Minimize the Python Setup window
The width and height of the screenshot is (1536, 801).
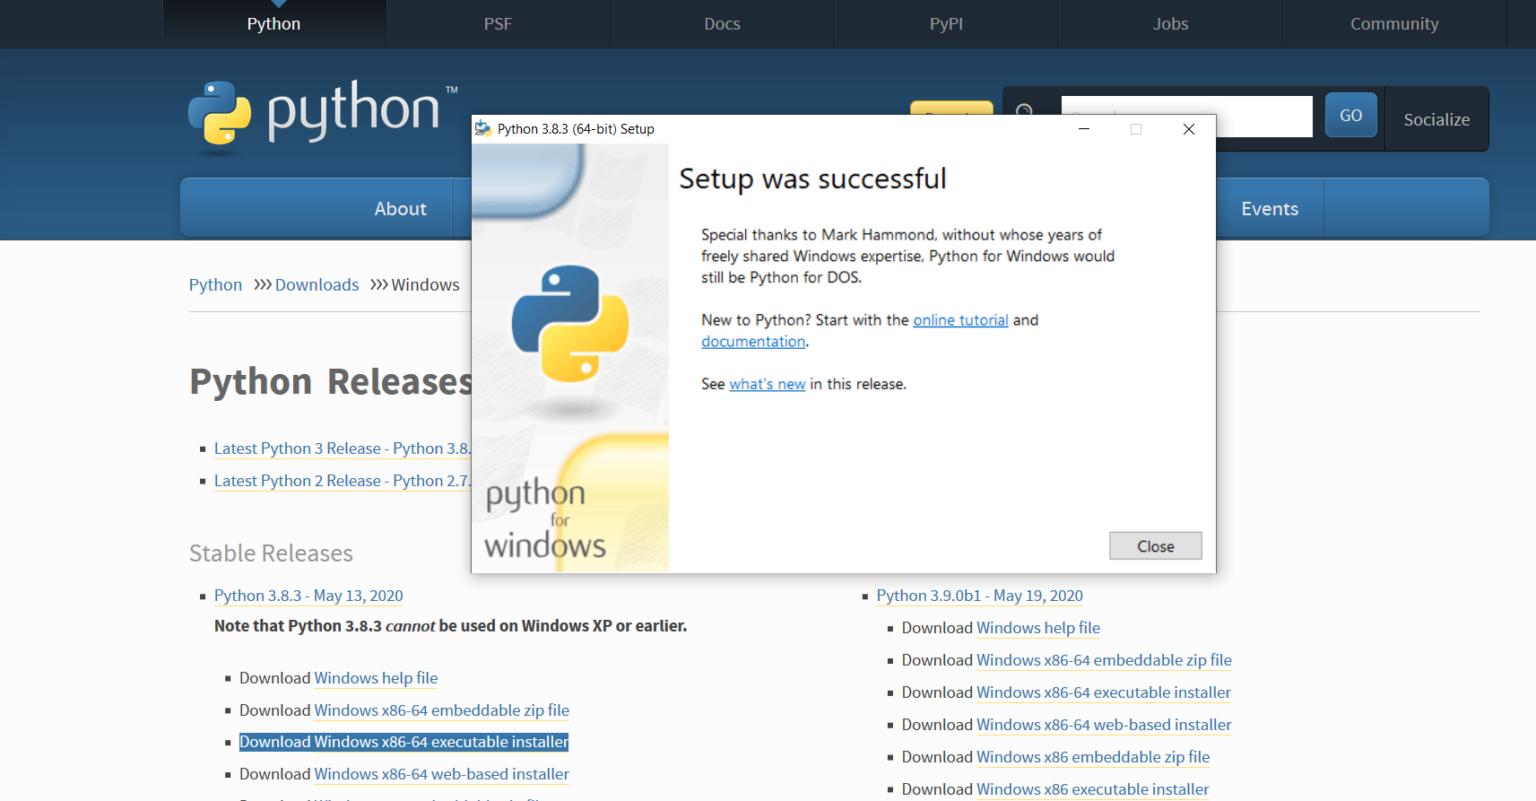[1083, 129]
